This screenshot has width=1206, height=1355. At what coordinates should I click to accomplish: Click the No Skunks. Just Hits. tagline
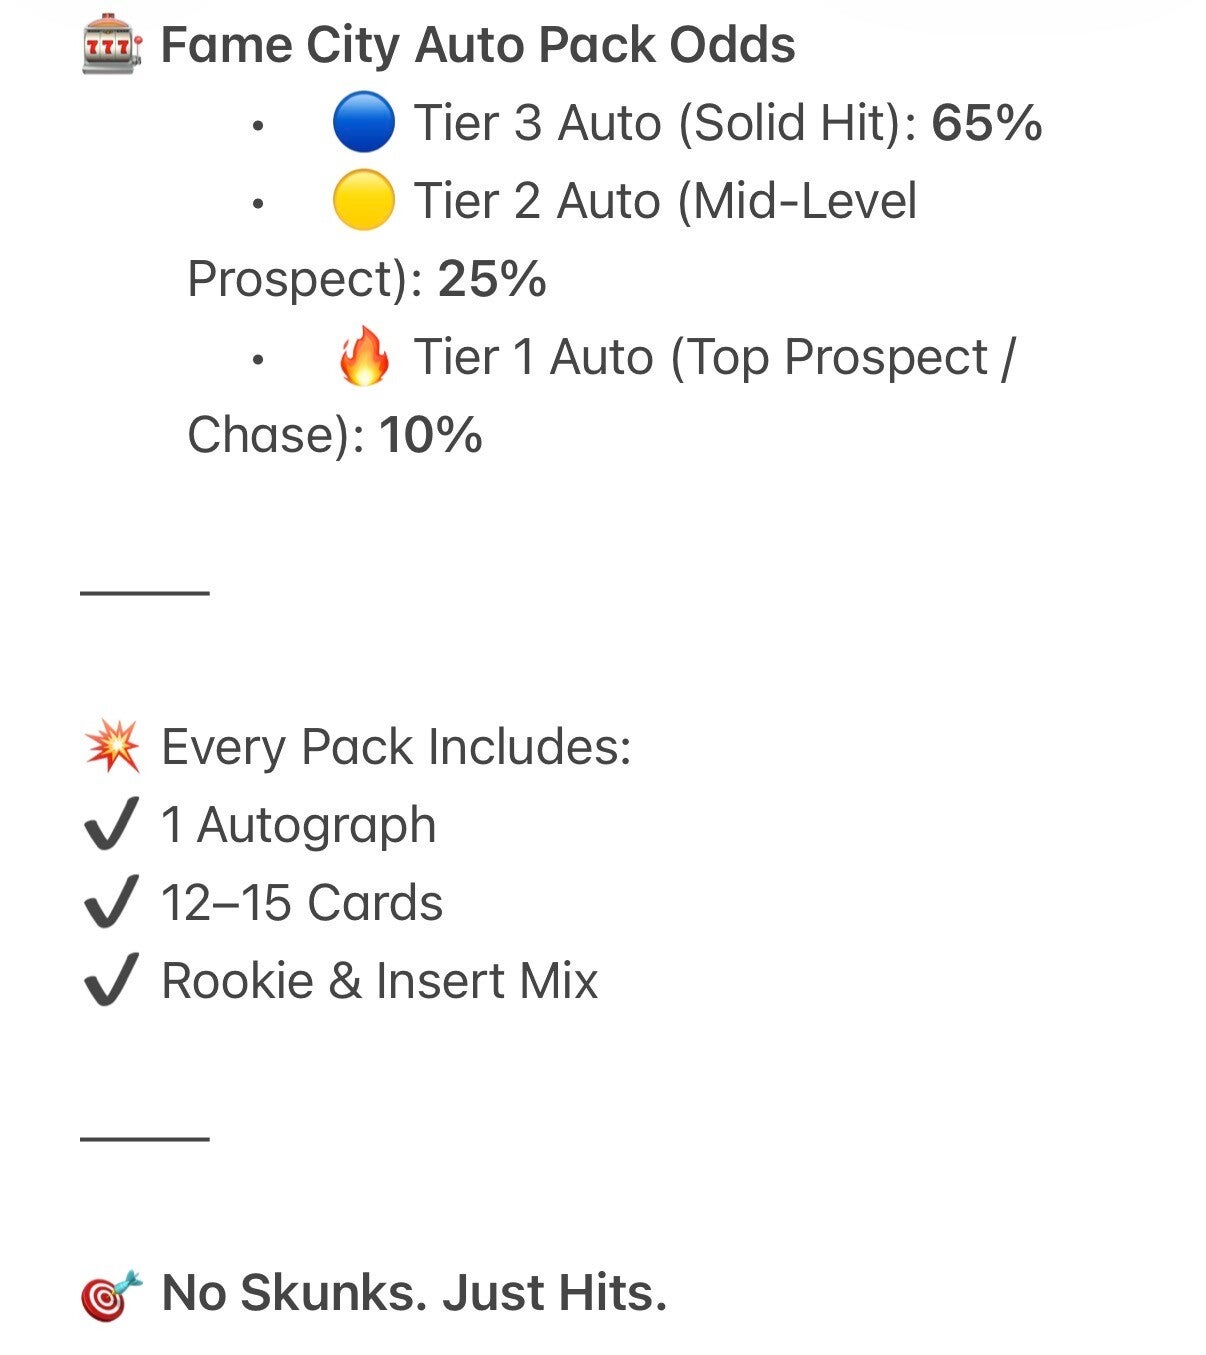tap(414, 1292)
